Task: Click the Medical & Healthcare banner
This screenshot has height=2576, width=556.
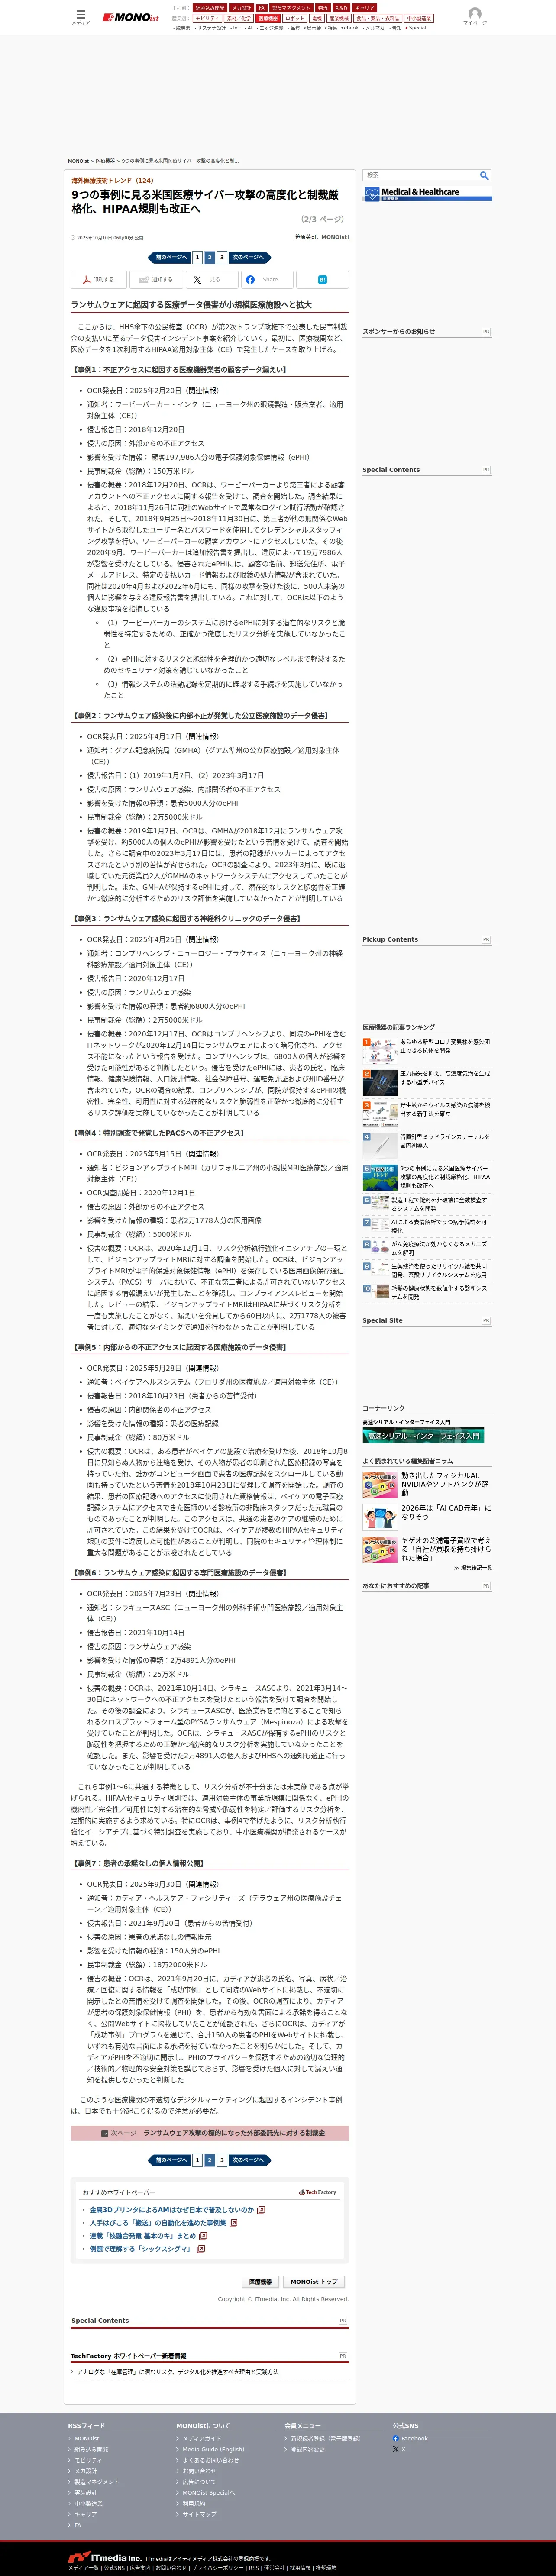Action: click(427, 193)
